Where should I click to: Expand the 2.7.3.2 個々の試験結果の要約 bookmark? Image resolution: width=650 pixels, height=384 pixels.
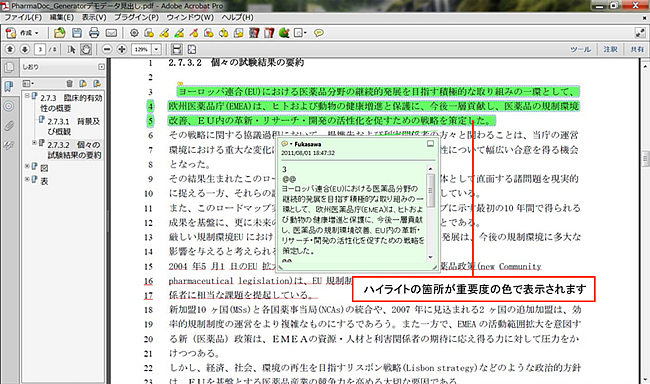click(x=34, y=143)
